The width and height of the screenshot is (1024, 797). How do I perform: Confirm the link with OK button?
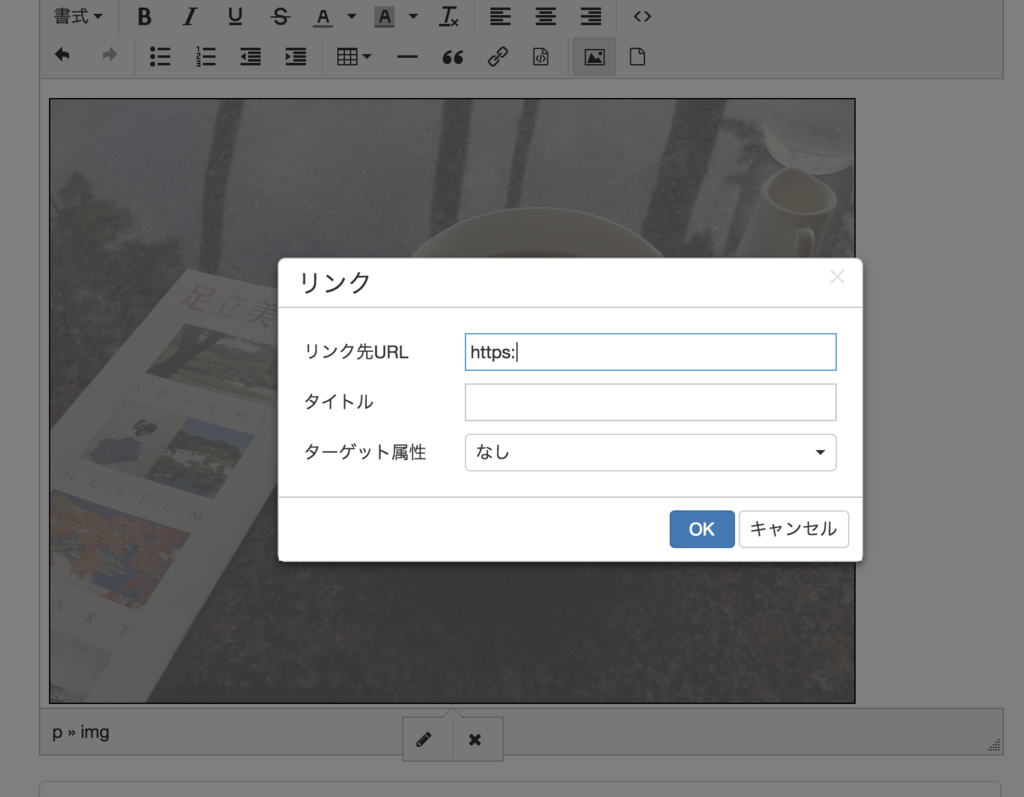[x=702, y=529]
